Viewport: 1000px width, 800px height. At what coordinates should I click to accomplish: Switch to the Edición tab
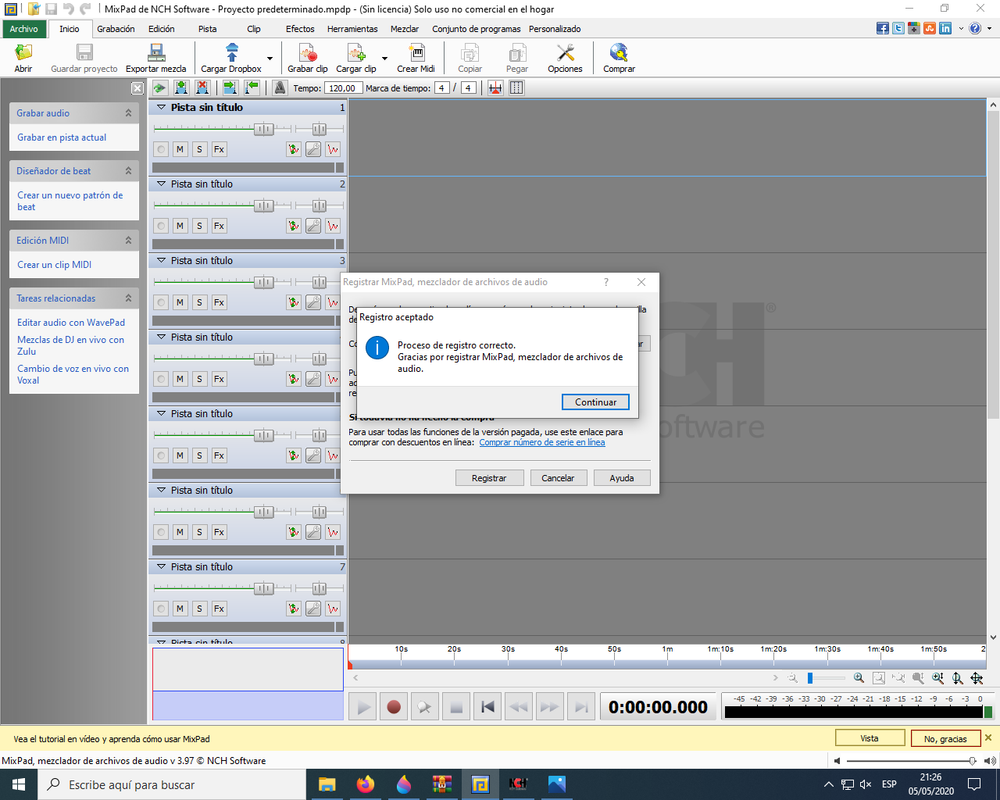(x=161, y=29)
